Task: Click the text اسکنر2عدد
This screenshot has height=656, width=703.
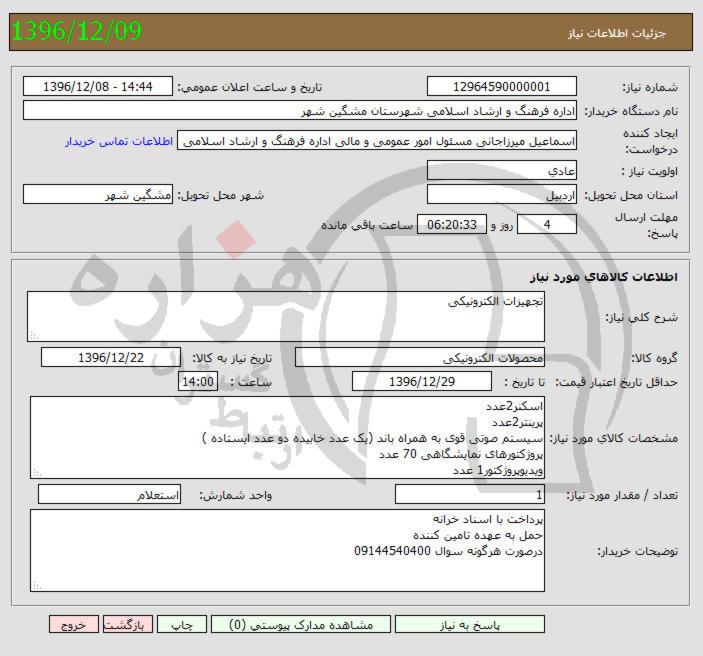Action: (x=515, y=406)
